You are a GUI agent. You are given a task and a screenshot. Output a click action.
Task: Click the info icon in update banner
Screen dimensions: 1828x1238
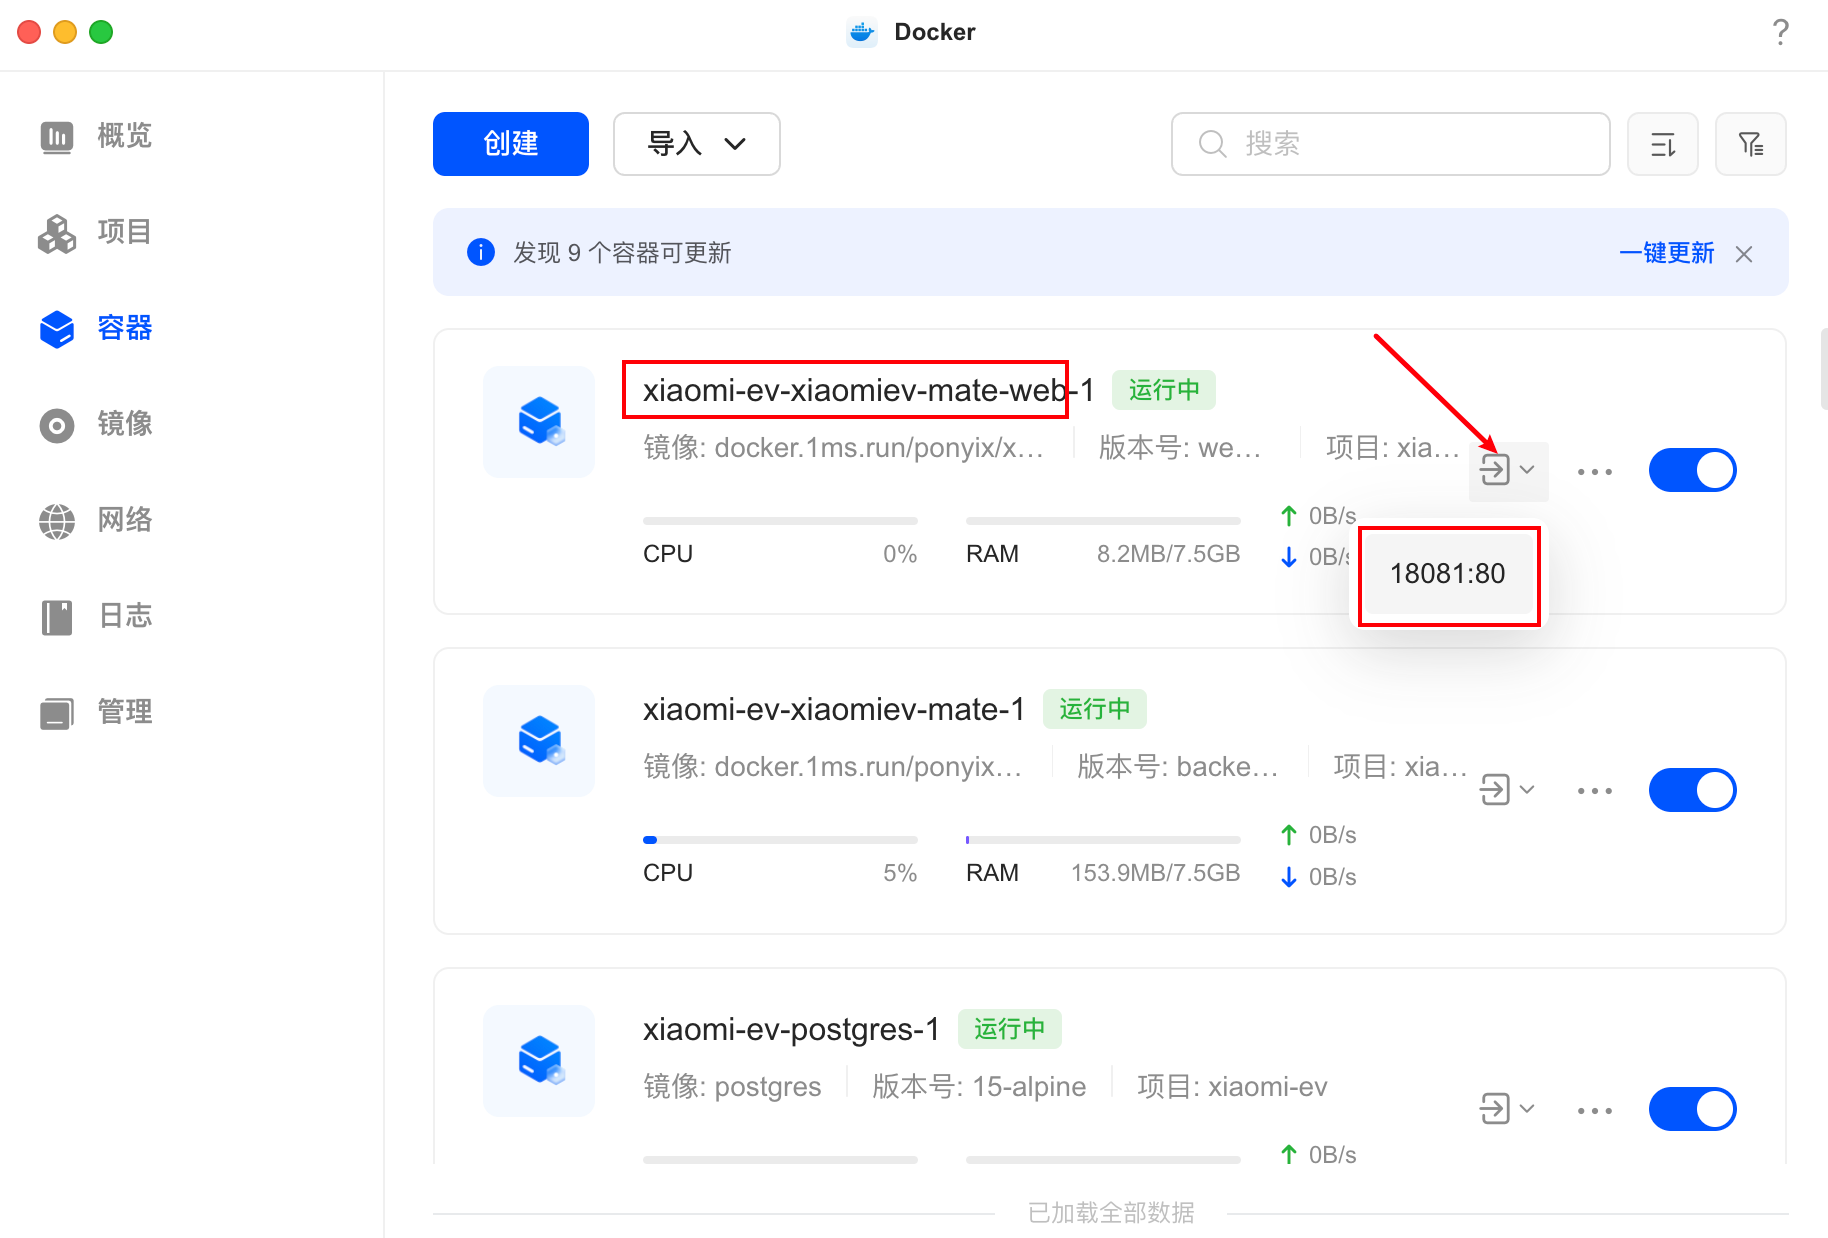481,252
